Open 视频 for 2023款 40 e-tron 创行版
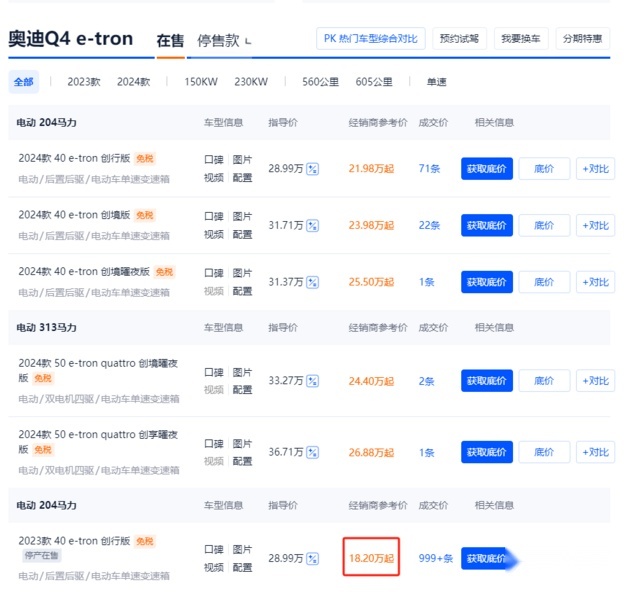 point(214,568)
